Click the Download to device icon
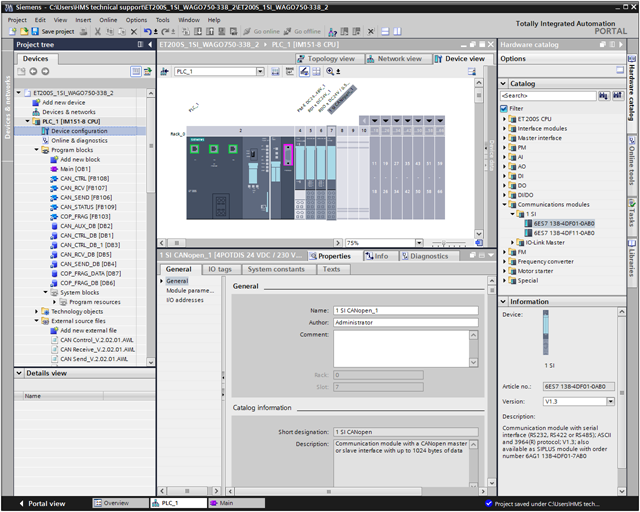 (198, 31)
